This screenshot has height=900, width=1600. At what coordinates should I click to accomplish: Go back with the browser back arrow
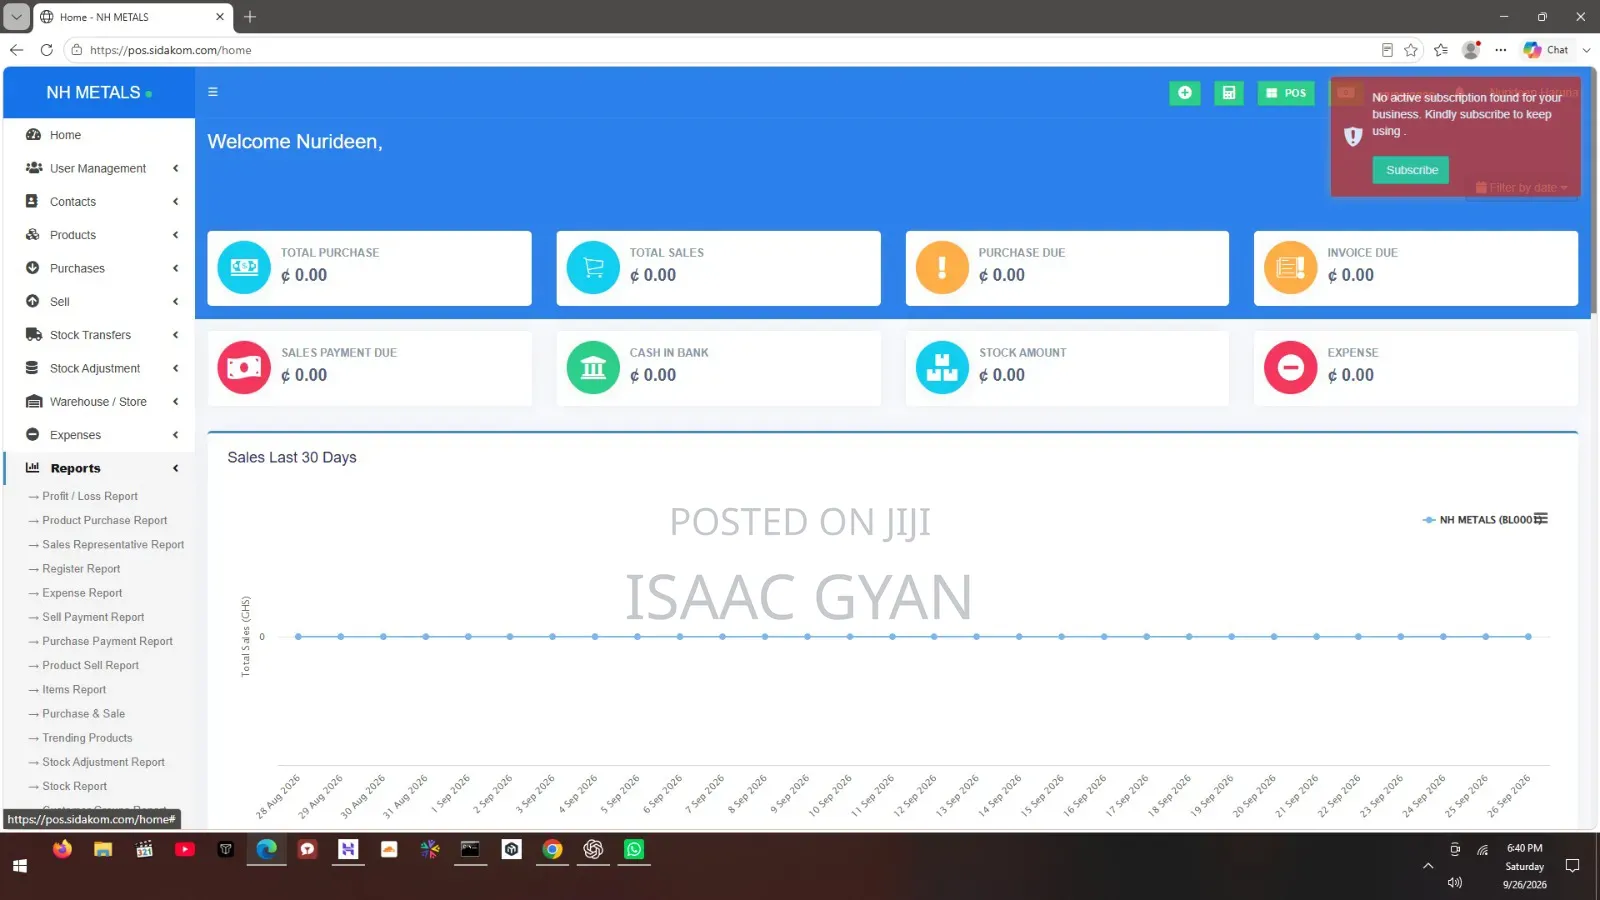click(x=16, y=50)
